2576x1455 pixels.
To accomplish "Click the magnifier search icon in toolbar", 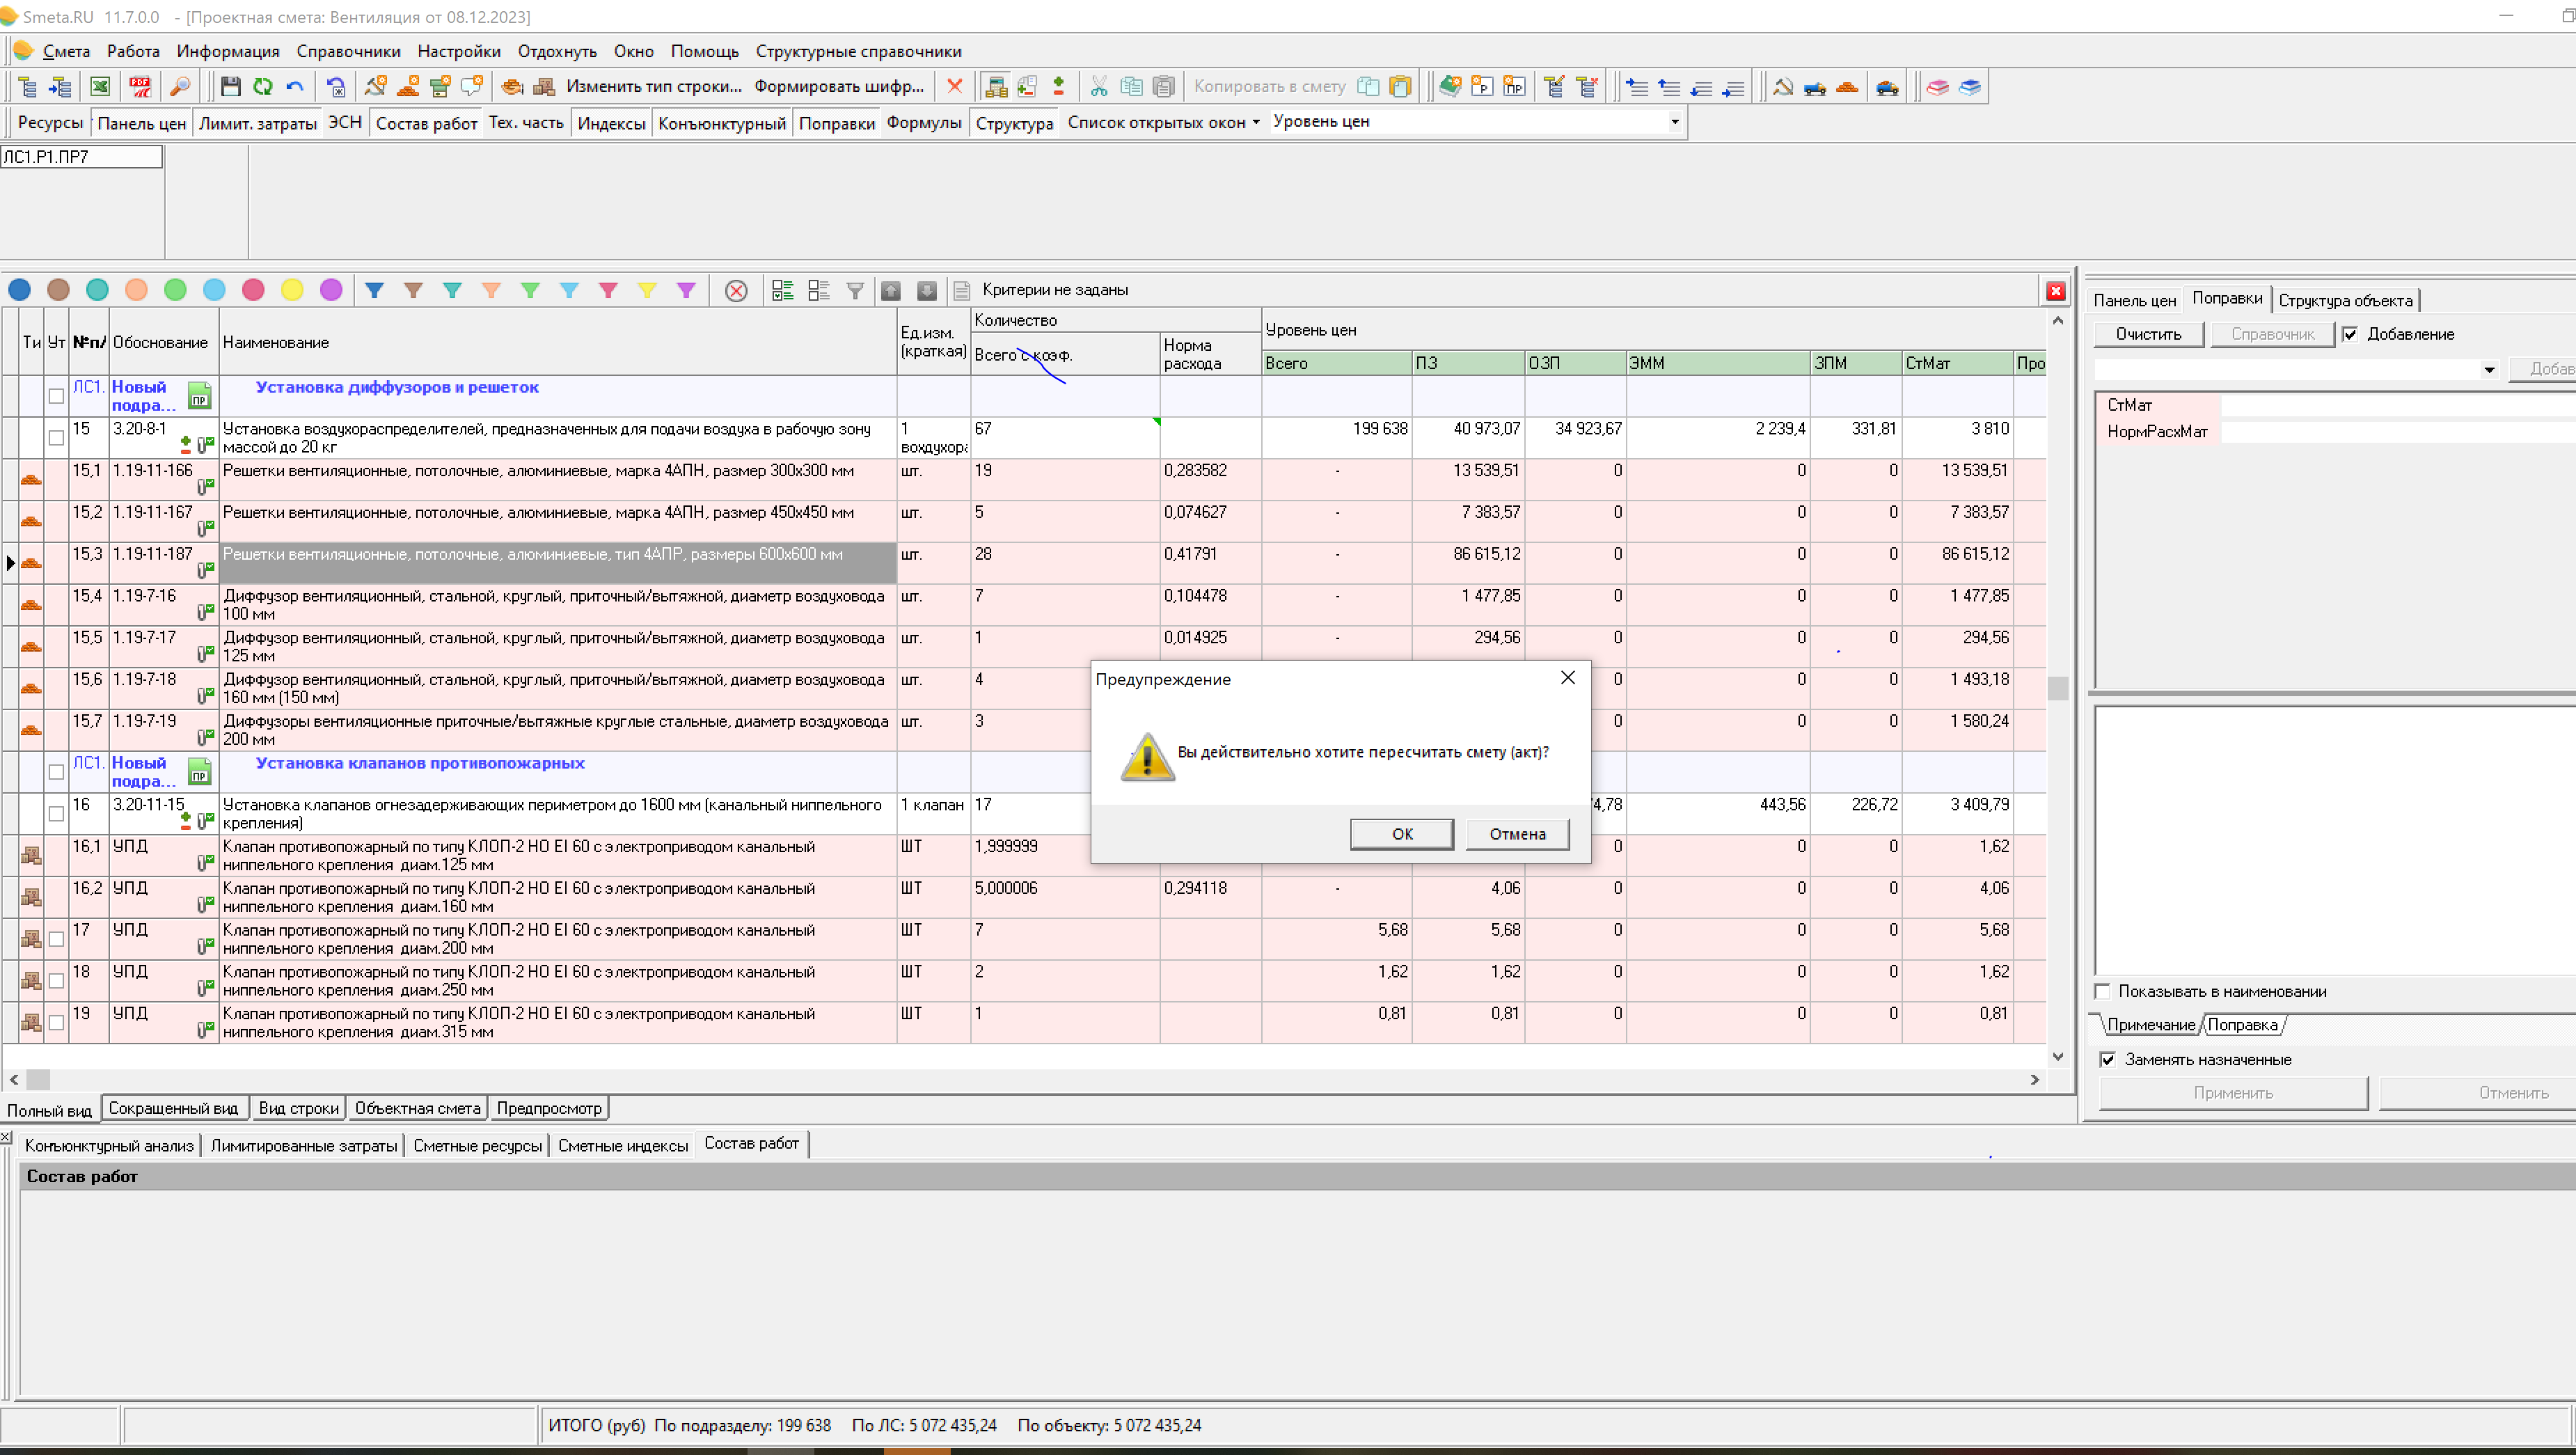I will point(180,87).
